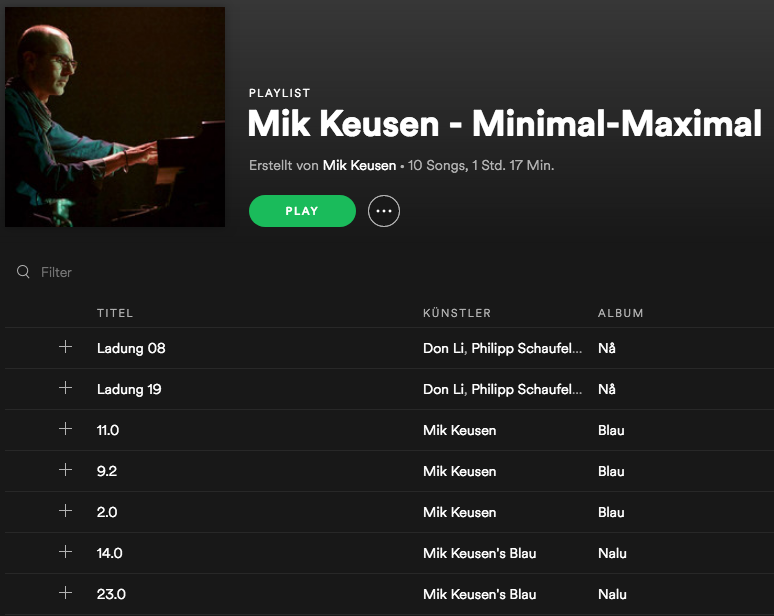This screenshot has width=774, height=616.
Task: Sort by ALBUM column header
Action: [x=620, y=313]
